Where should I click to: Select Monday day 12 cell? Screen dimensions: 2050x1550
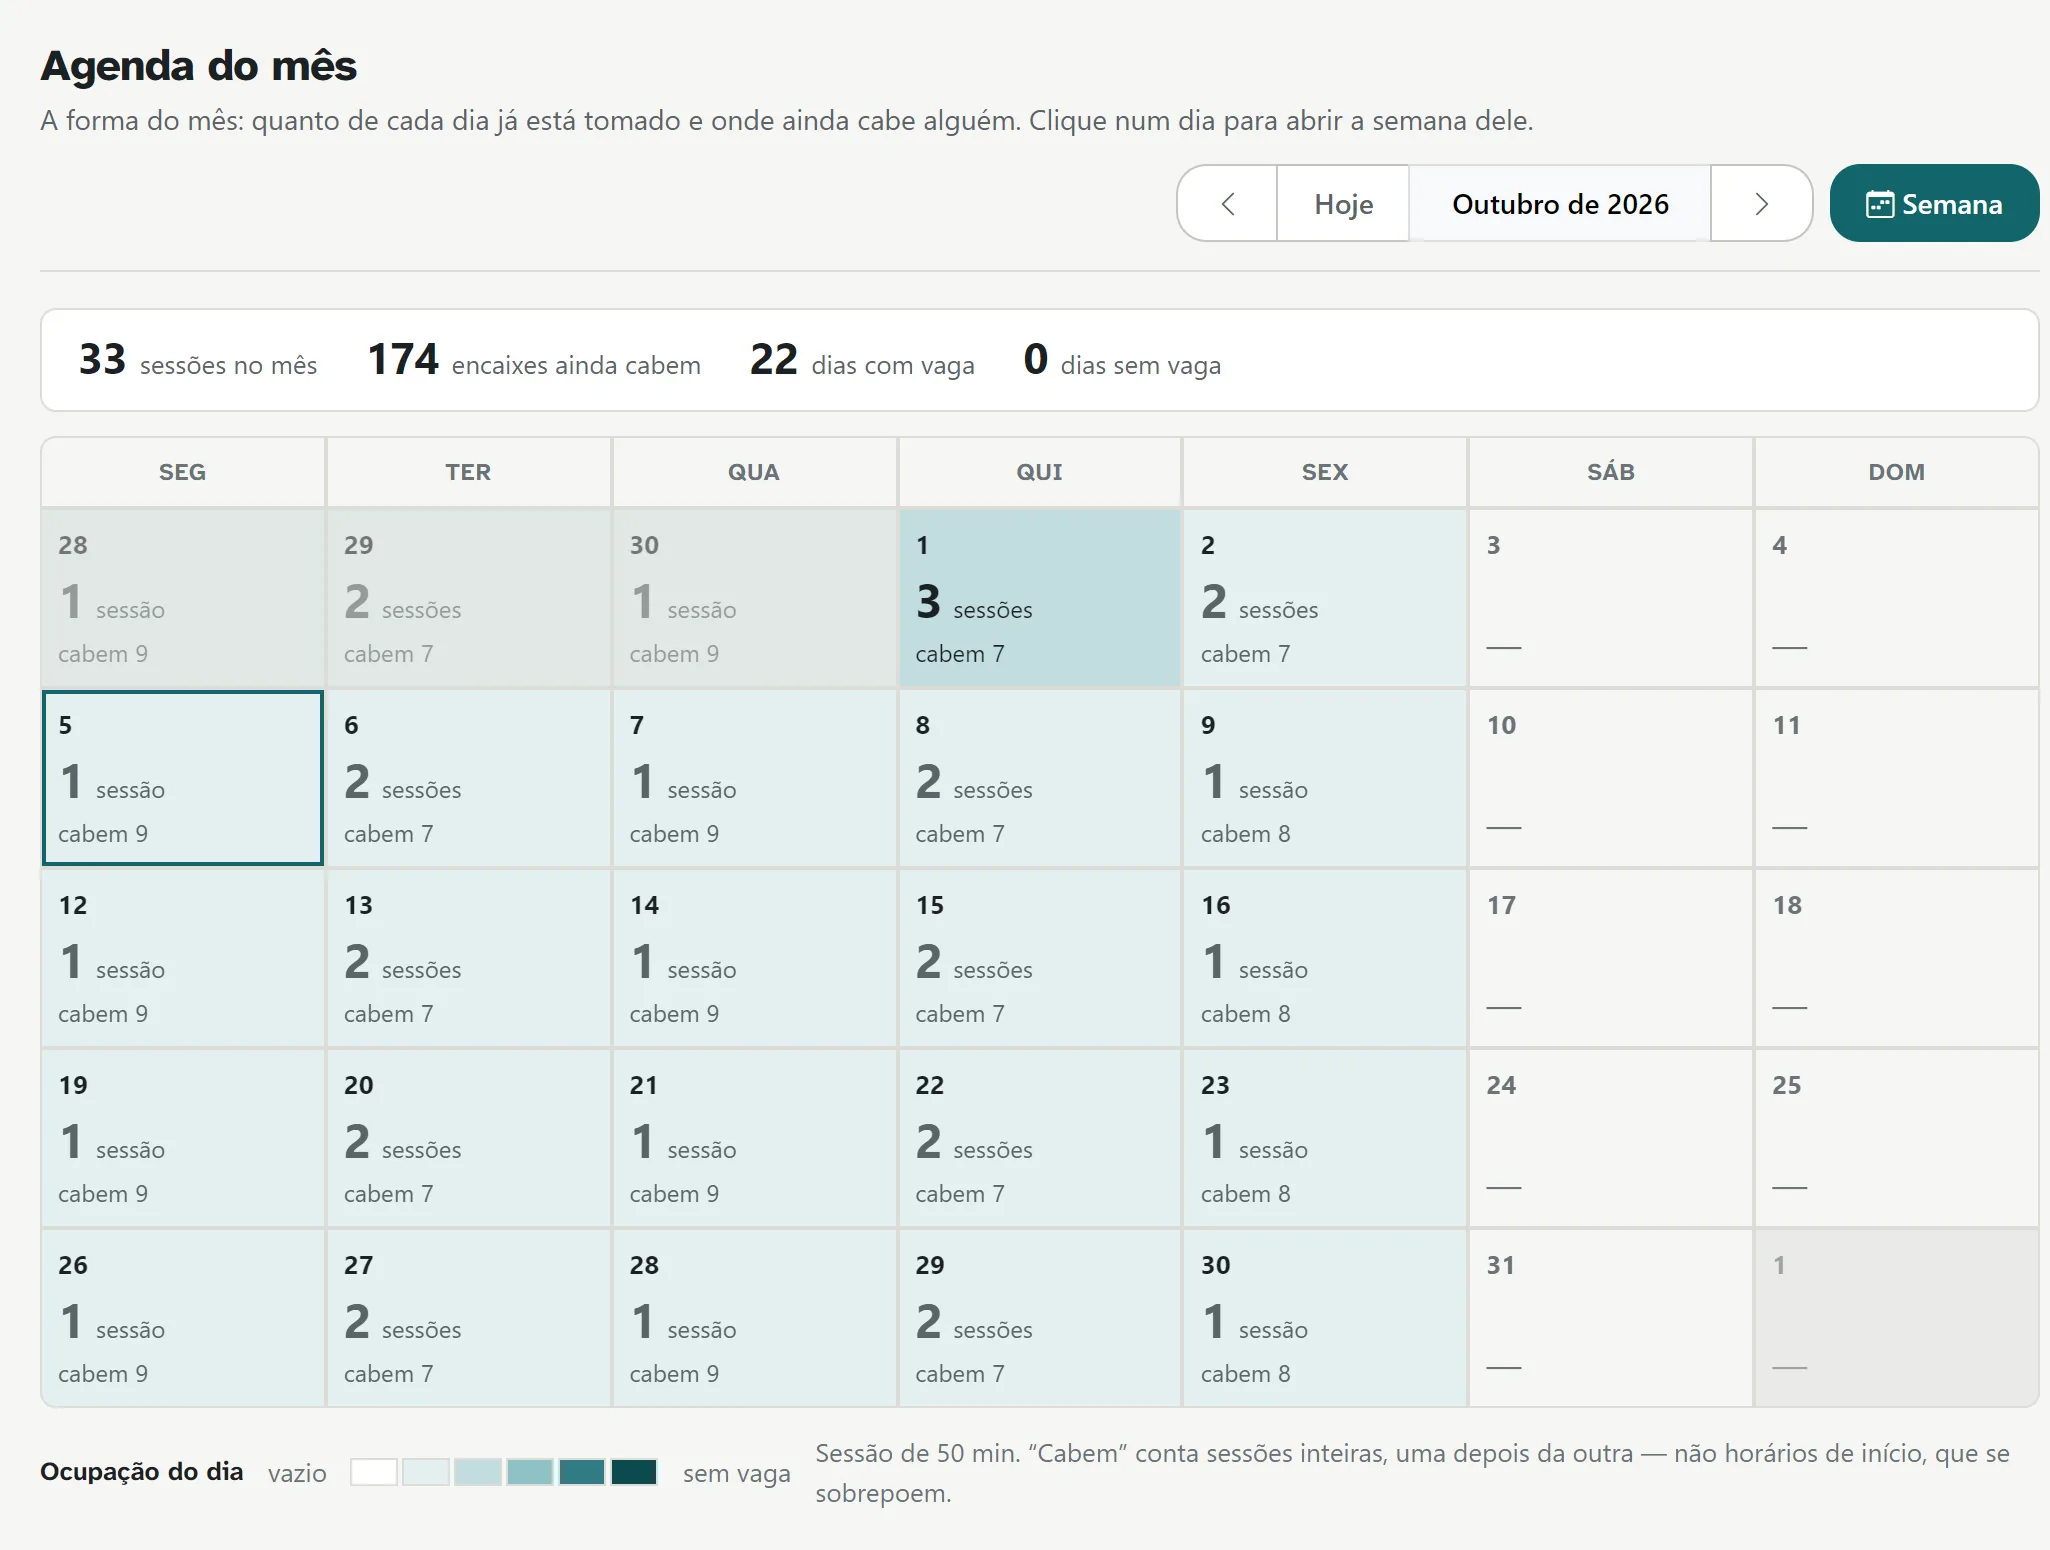[x=183, y=958]
